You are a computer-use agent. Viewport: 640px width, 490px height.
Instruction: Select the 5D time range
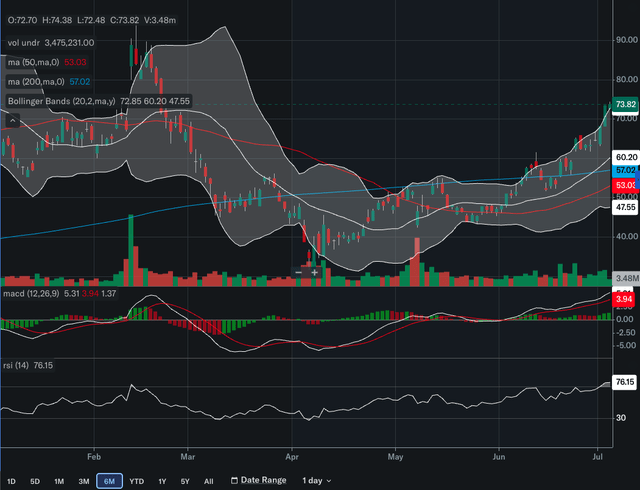[36, 480]
